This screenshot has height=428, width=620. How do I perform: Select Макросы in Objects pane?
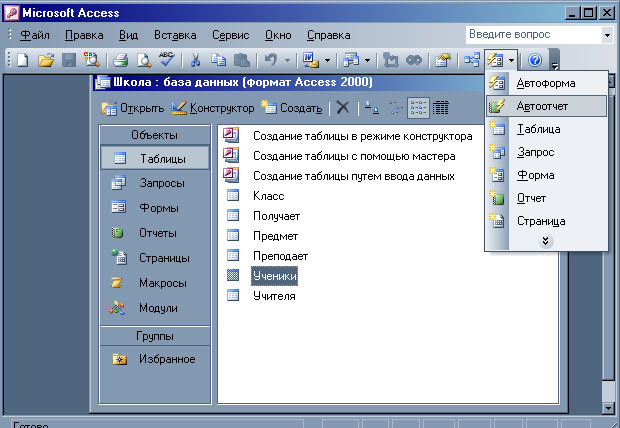click(155, 283)
